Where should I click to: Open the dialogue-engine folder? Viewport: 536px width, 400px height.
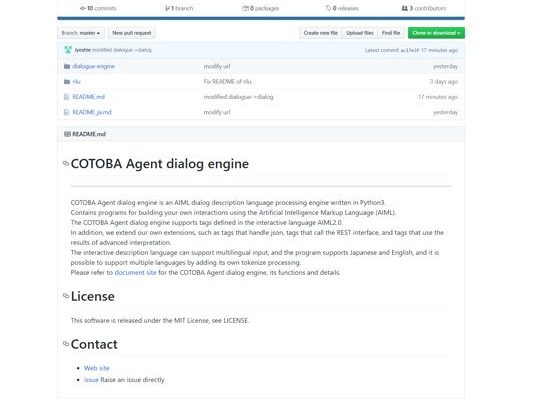click(93, 66)
